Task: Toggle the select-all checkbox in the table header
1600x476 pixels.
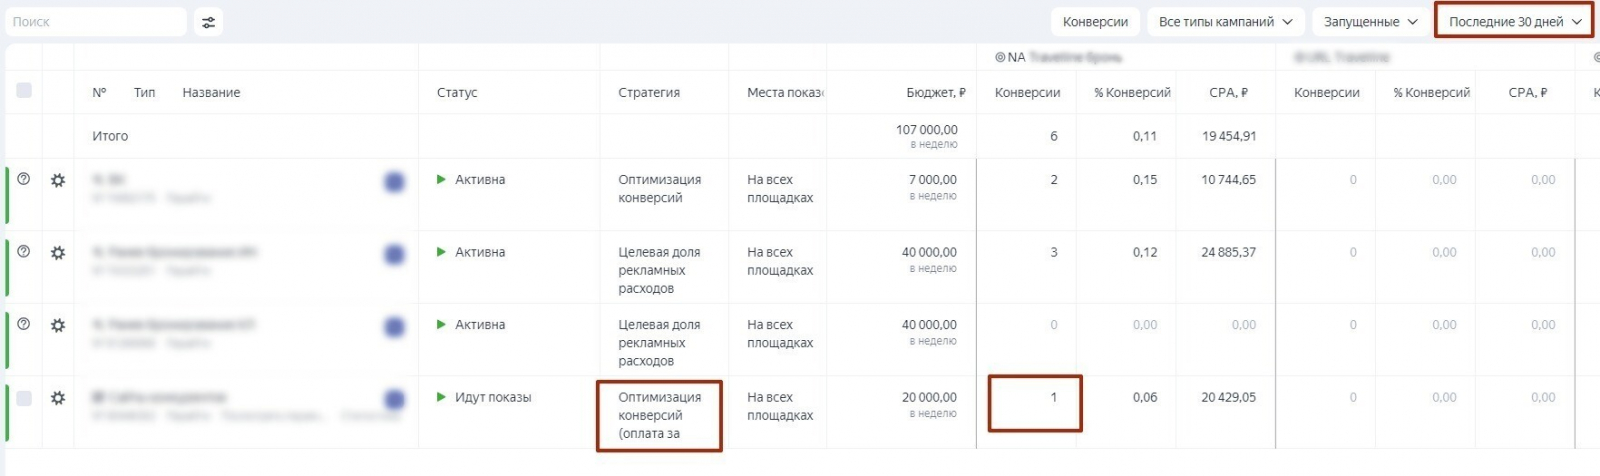Action: click(24, 91)
